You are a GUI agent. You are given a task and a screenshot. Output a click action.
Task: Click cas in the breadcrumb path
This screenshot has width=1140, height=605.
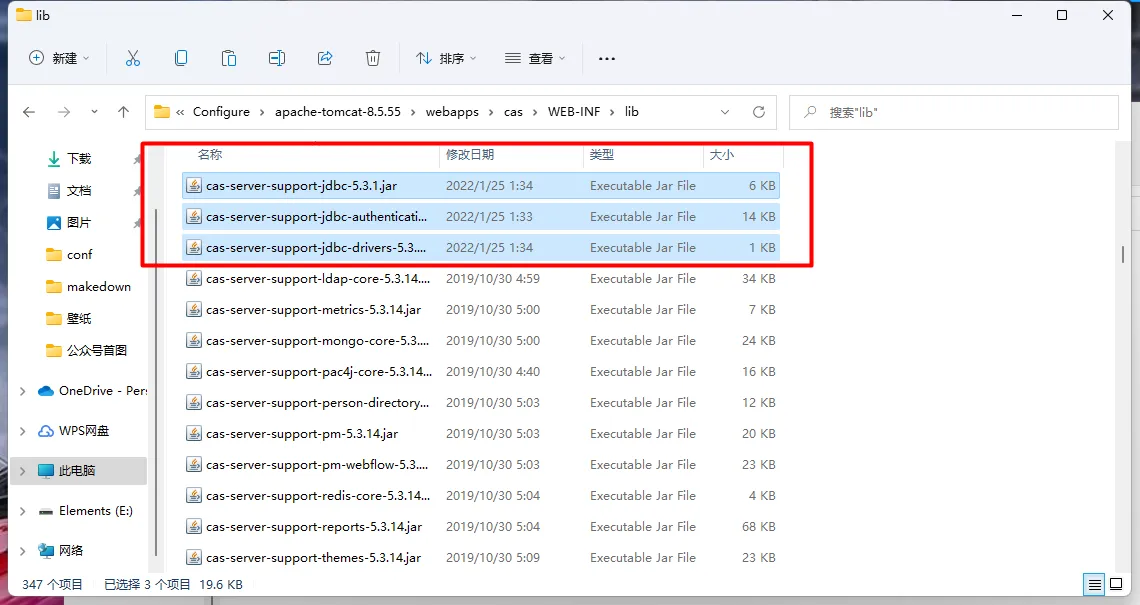(x=513, y=112)
